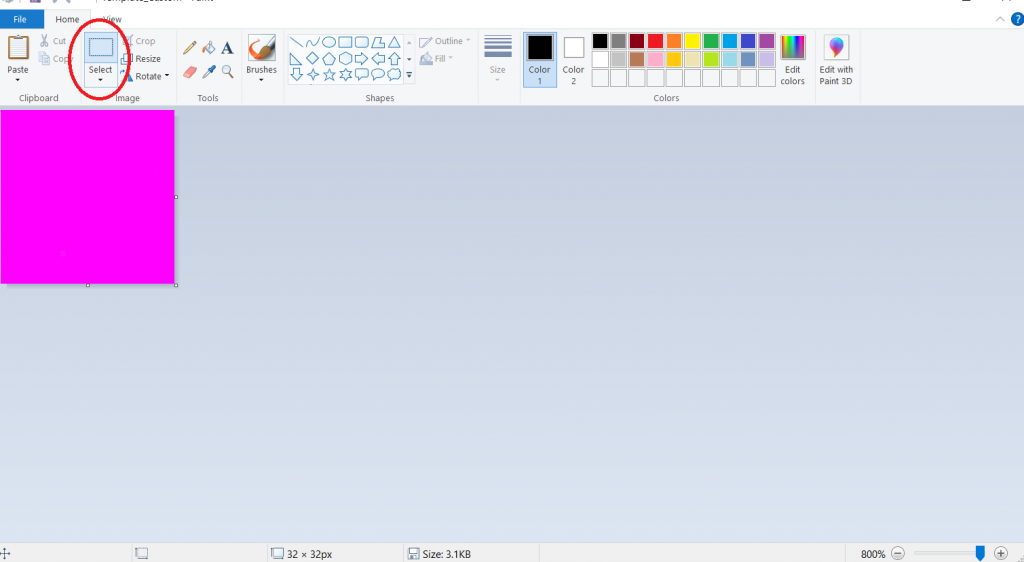The width and height of the screenshot is (1024, 562).
Task: Activate Color 2 background selector
Action: pos(573,60)
